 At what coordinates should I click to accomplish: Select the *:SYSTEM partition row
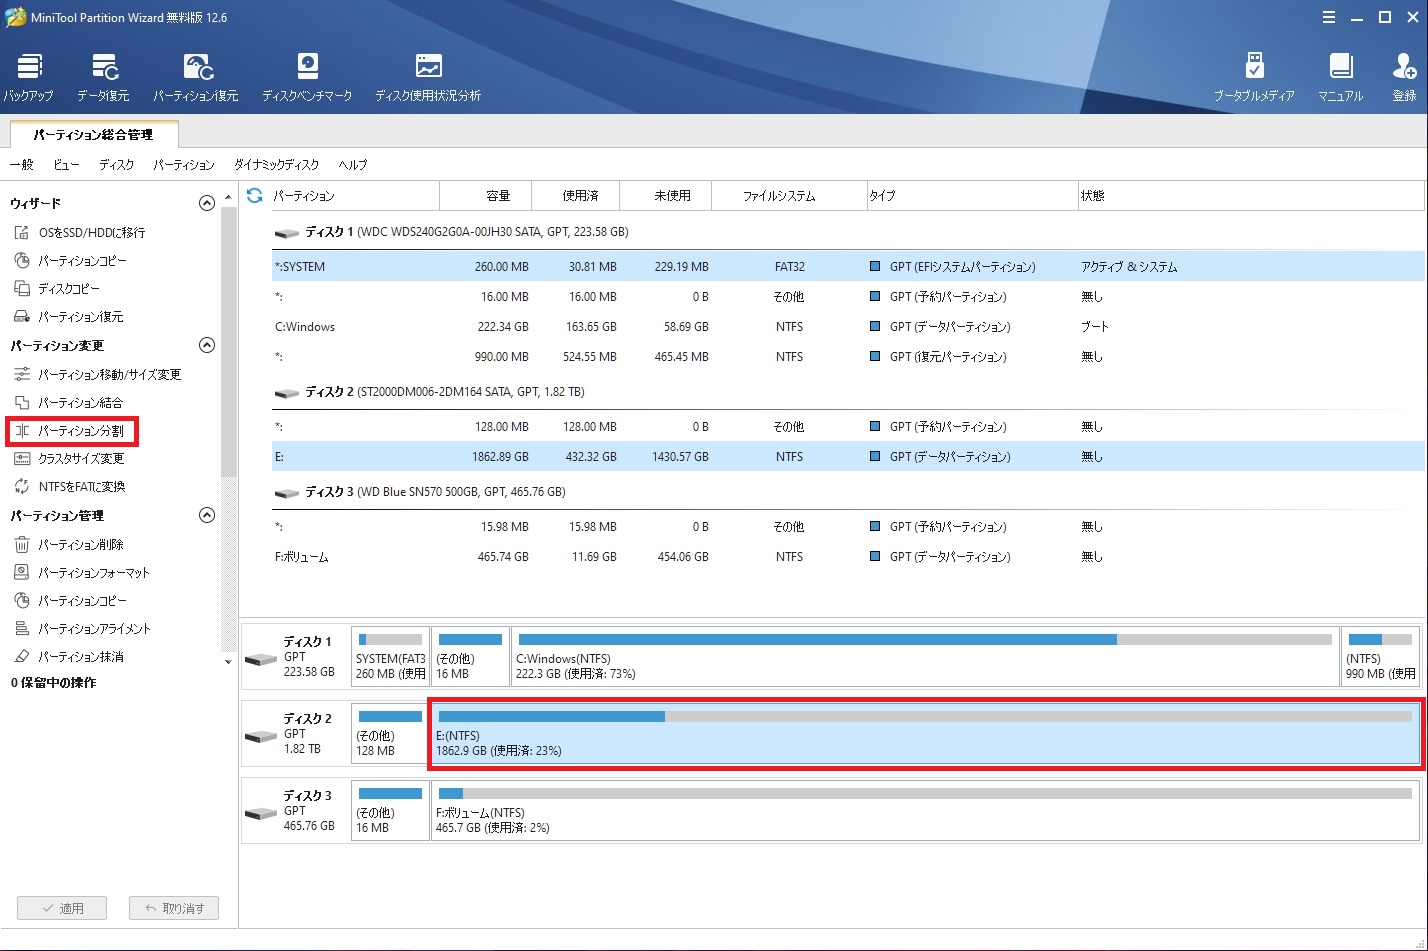tap(848, 267)
